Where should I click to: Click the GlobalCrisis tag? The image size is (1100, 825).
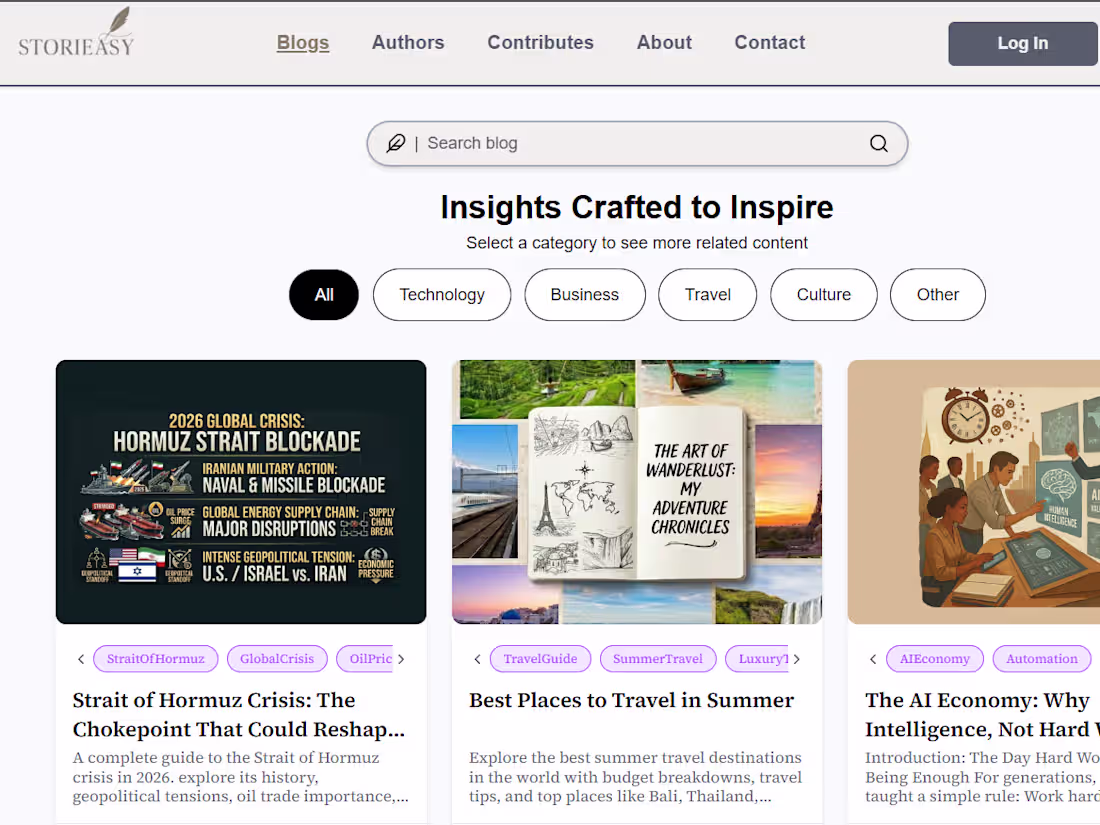(x=277, y=659)
